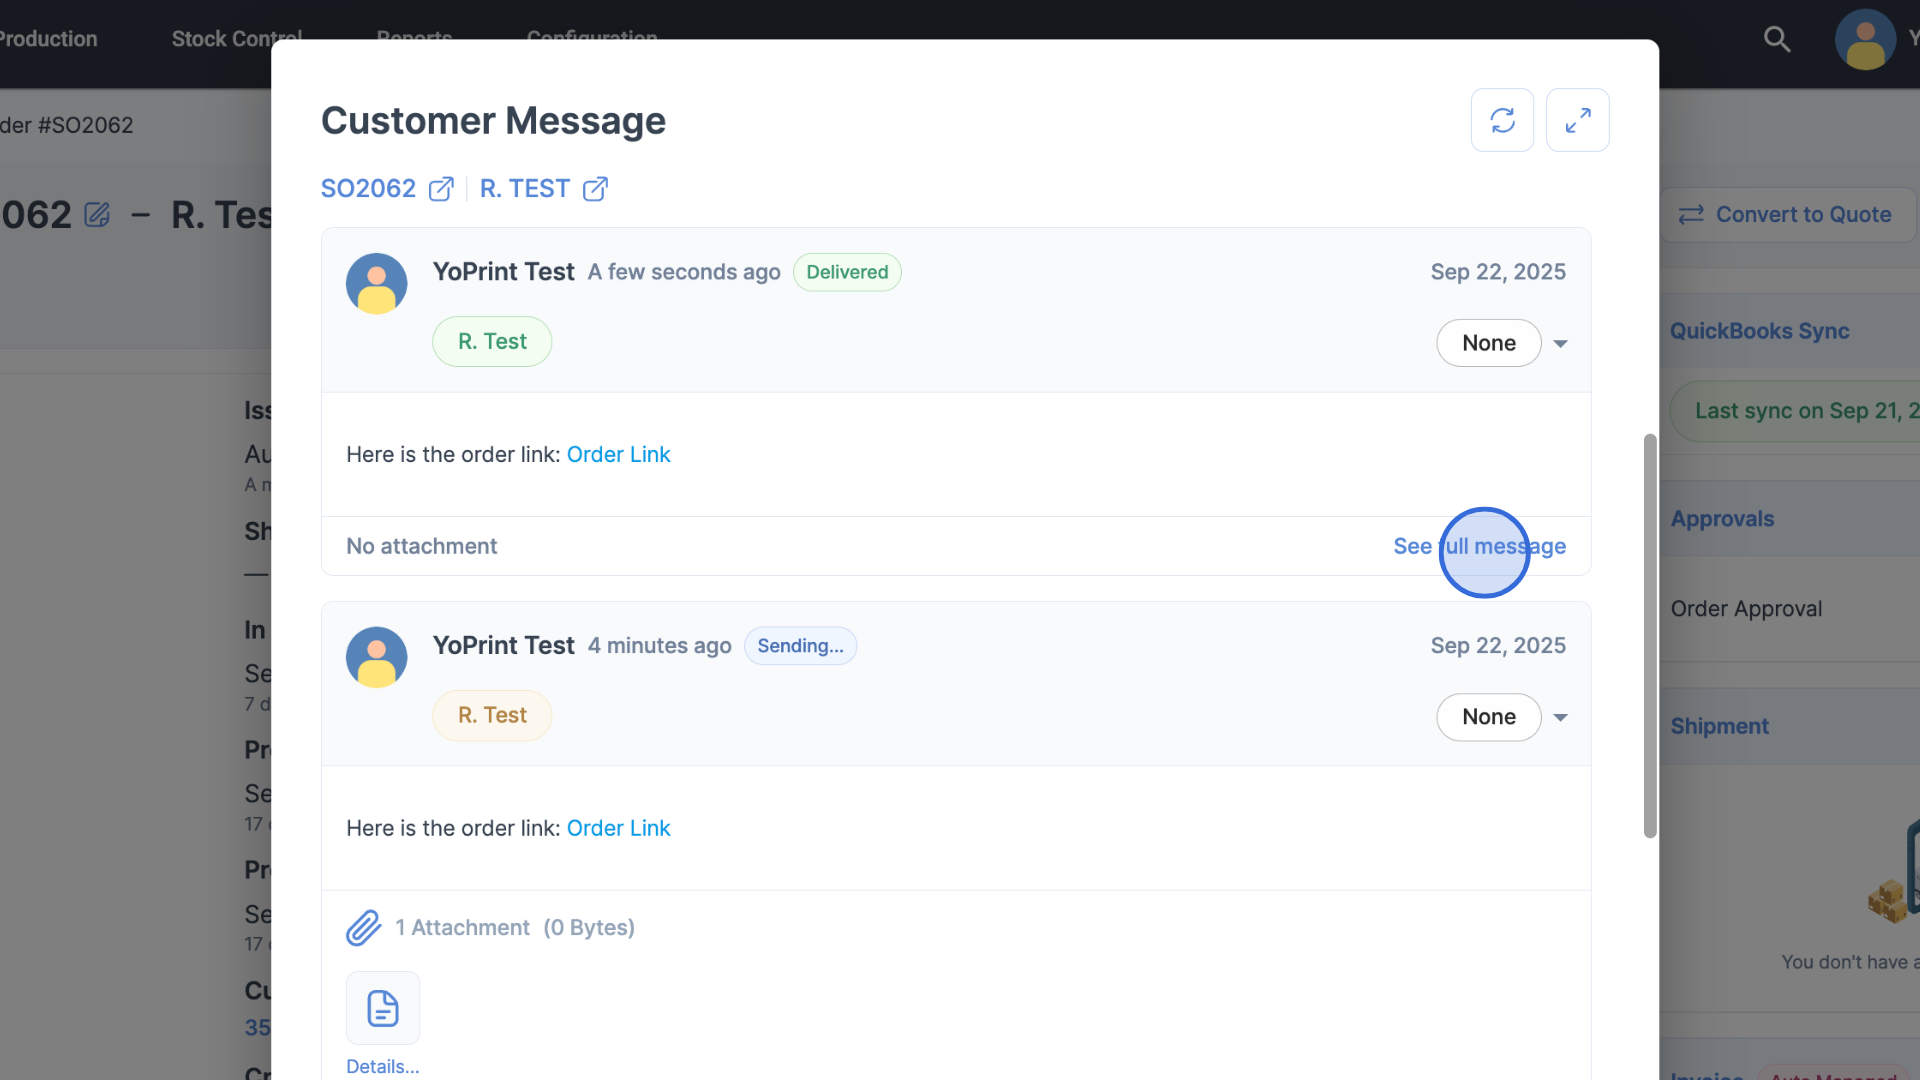This screenshot has width=1920, height=1080.
Task: Click the Convert to Quote button
Action: [1788, 214]
